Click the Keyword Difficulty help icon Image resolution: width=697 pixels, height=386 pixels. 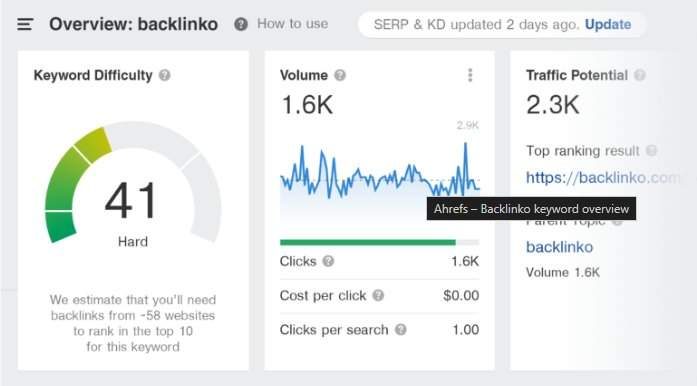point(164,75)
